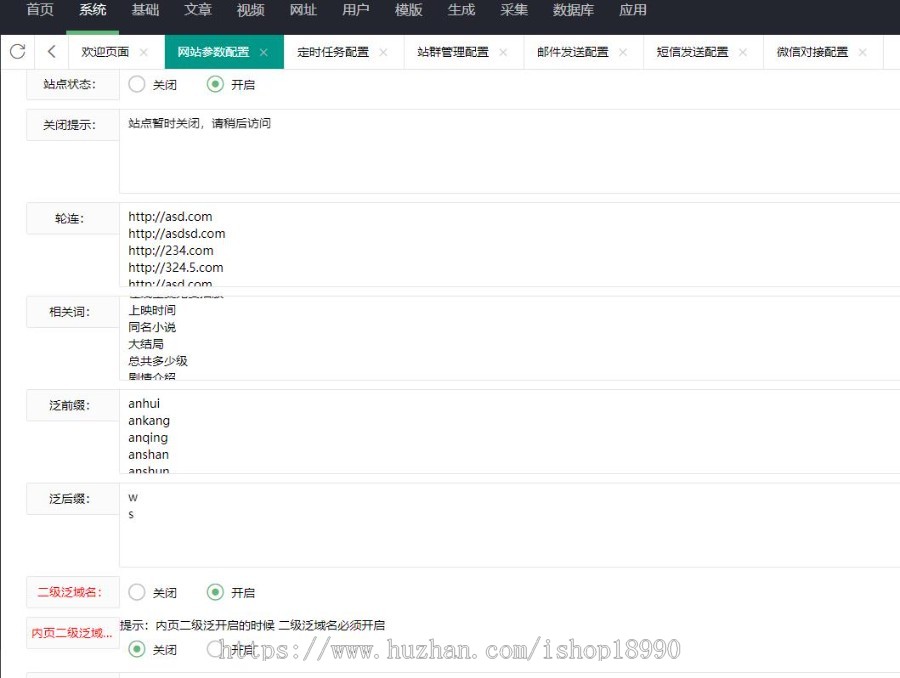Open the 模版 top menu

[409, 10]
